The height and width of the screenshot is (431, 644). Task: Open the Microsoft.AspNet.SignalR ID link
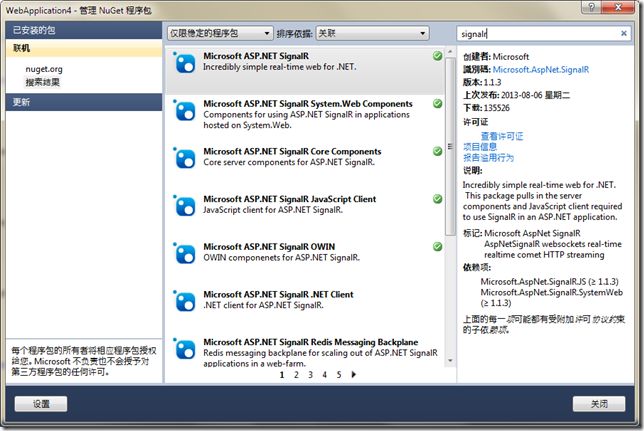pyautogui.click(x=540, y=69)
